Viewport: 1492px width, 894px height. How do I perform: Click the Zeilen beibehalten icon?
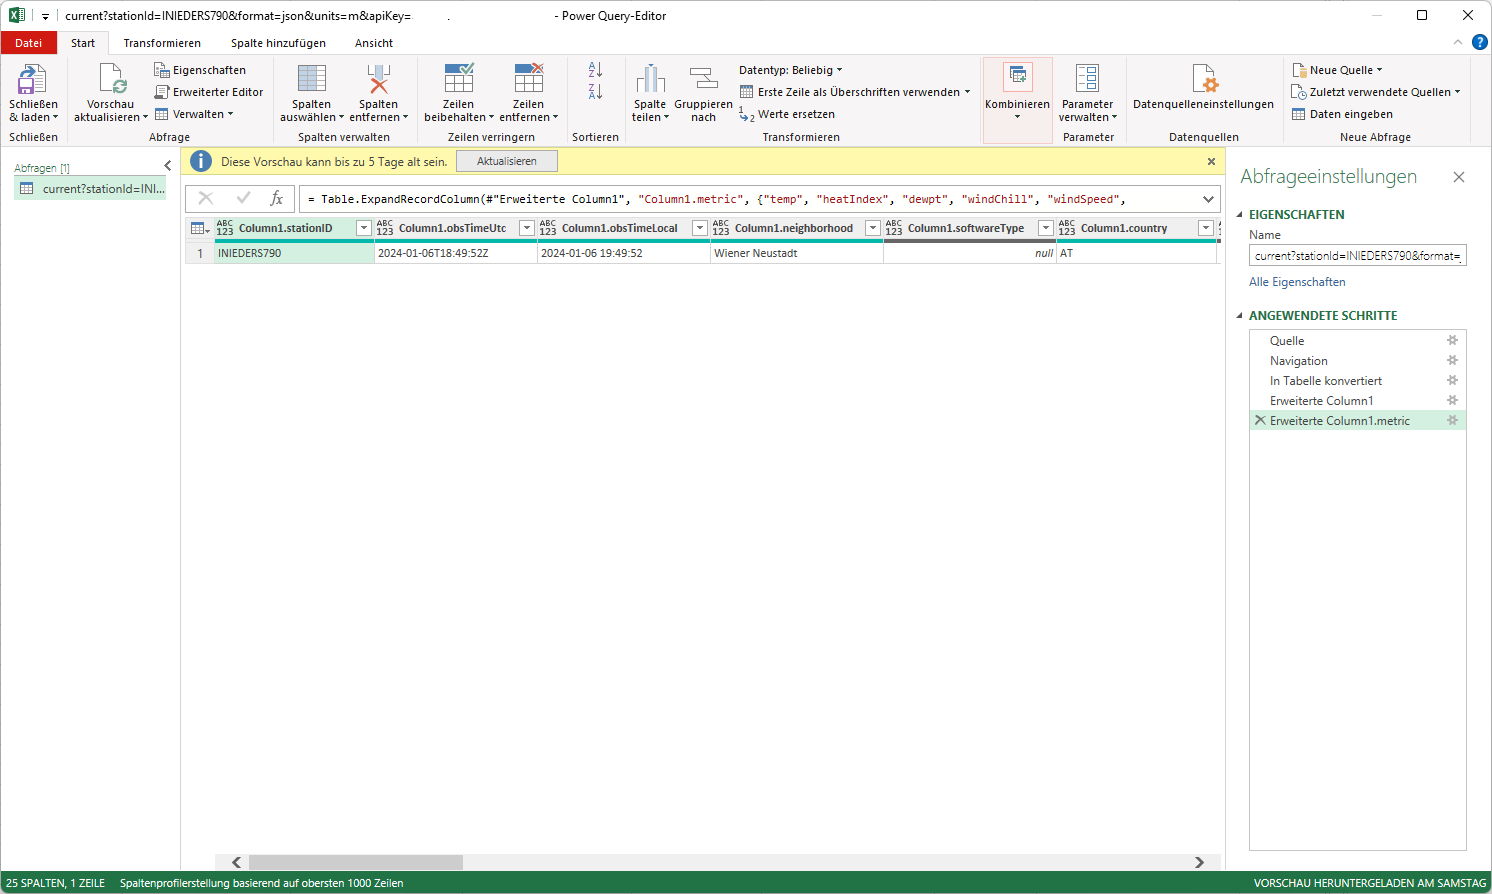[459, 79]
